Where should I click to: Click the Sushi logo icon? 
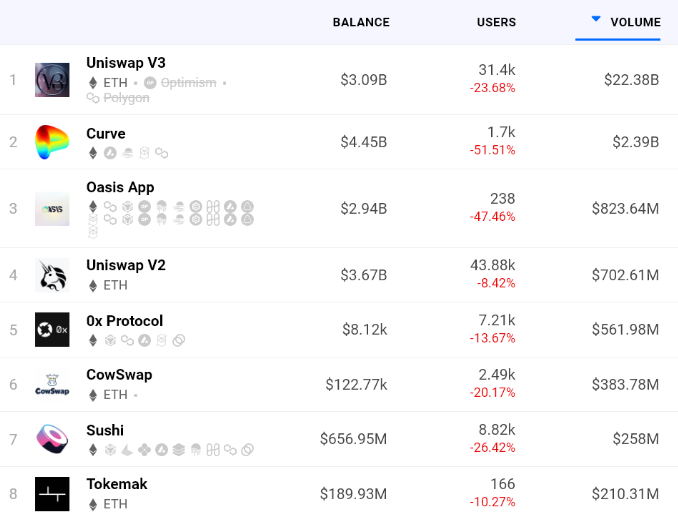[x=52, y=439]
